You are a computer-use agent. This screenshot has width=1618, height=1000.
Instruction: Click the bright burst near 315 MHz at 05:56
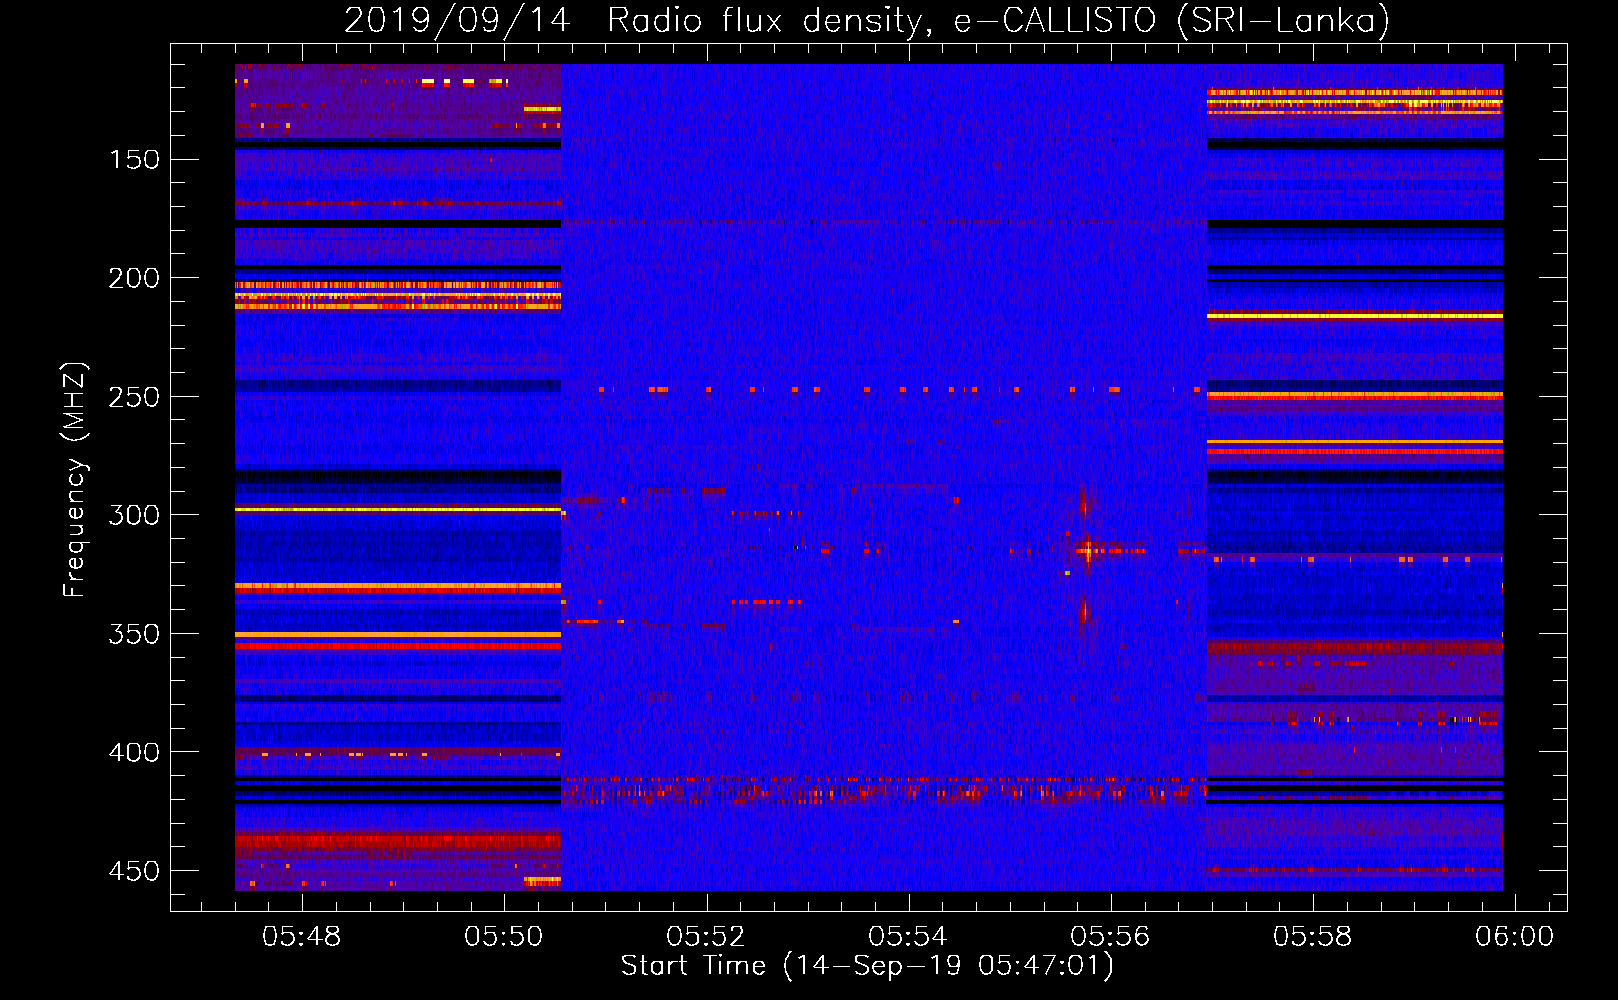(x=1086, y=549)
